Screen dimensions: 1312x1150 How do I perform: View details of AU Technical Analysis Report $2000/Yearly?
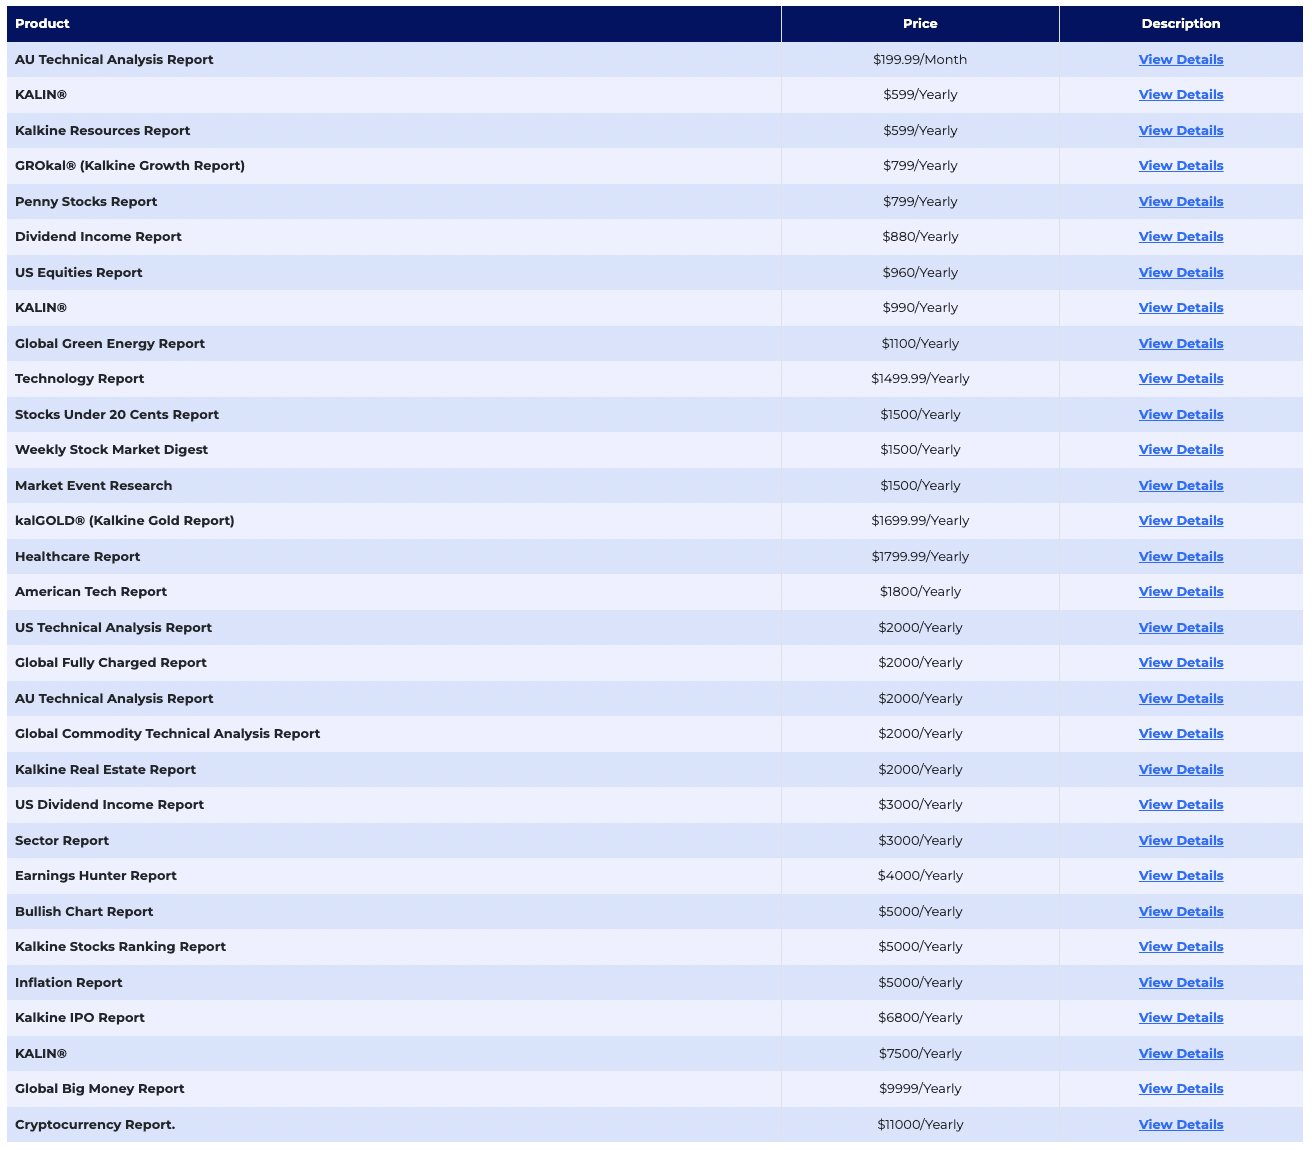tap(1181, 698)
